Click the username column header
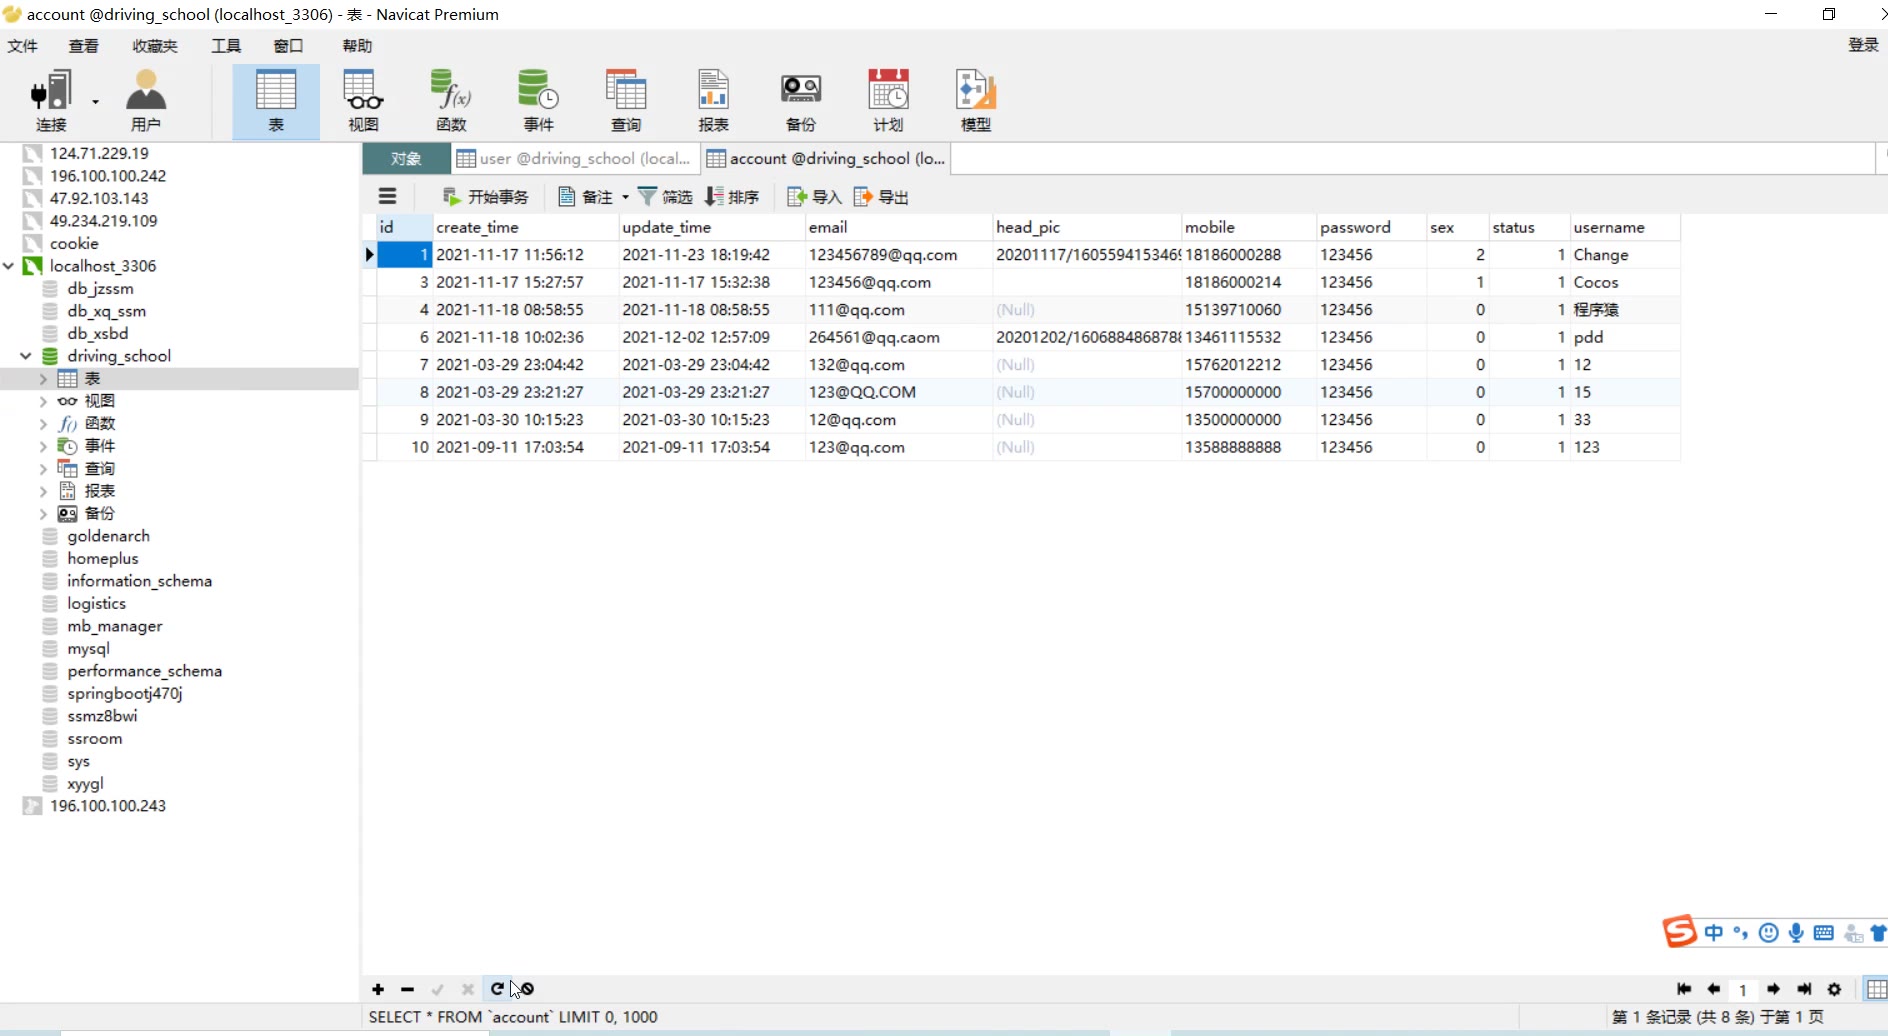Screen dimensions: 1888x1036 tap(1624, 227)
